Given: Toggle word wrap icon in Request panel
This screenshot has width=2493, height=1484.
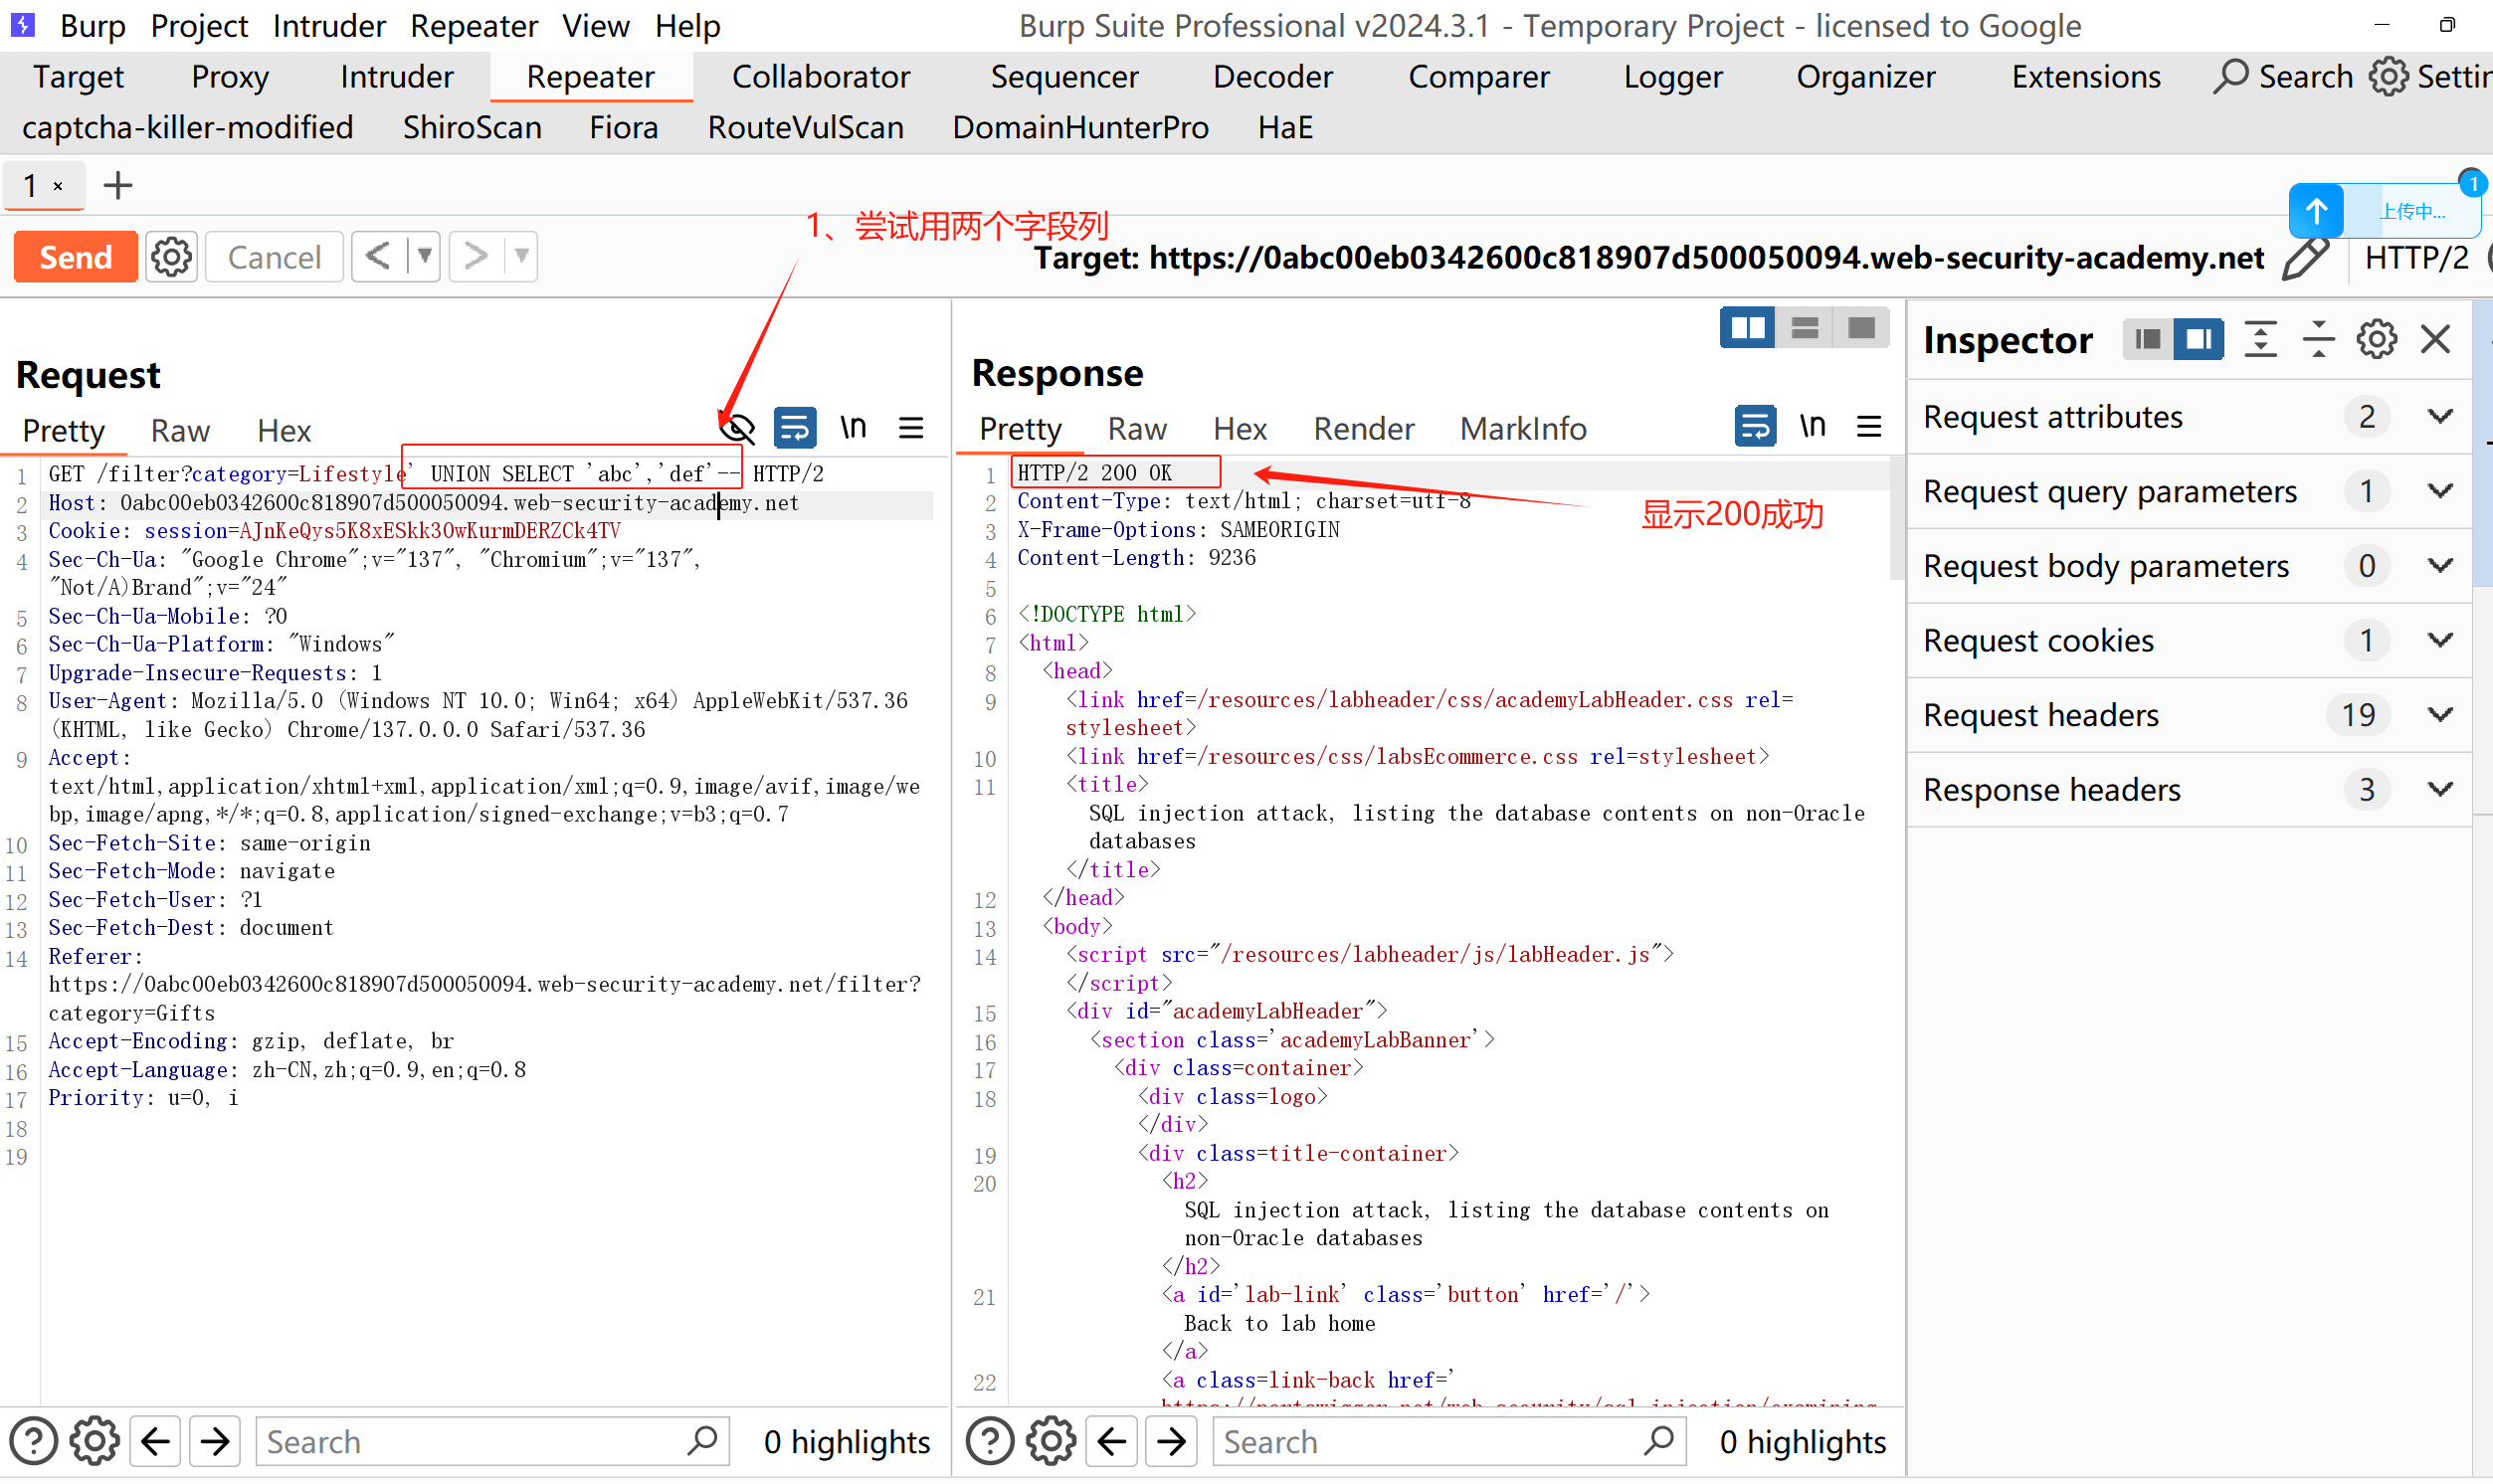Looking at the screenshot, I should pos(795,429).
